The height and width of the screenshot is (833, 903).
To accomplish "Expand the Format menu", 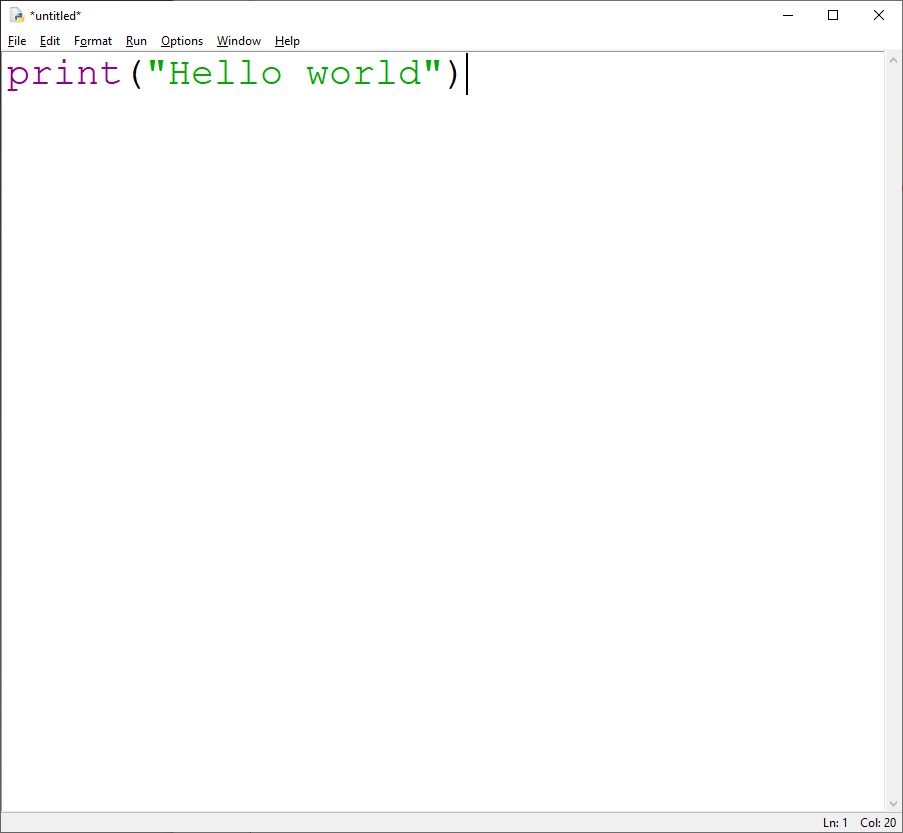I will 93,41.
